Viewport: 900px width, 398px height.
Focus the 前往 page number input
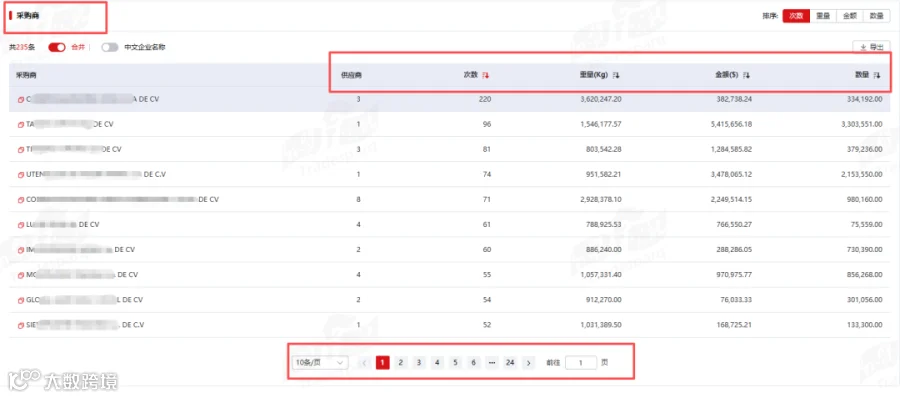(x=580, y=362)
